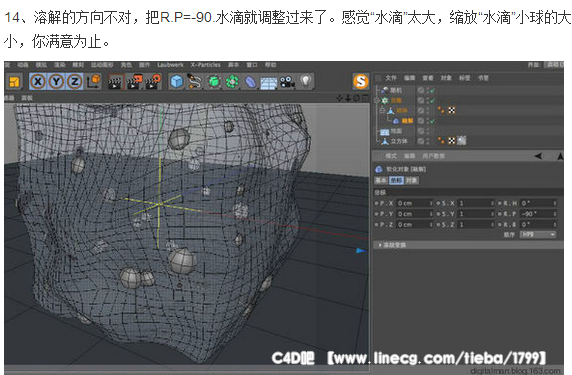Click the blue cube primitive icon

[x=177, y=81]
